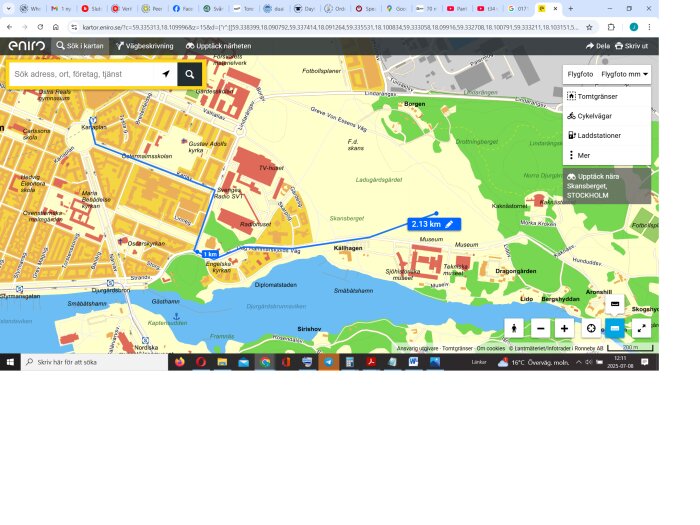Image resolution: width=700 pixels, height=525 pixels.
Task: Open the browser extensions puzzle icon
Action: pos(611,27)
